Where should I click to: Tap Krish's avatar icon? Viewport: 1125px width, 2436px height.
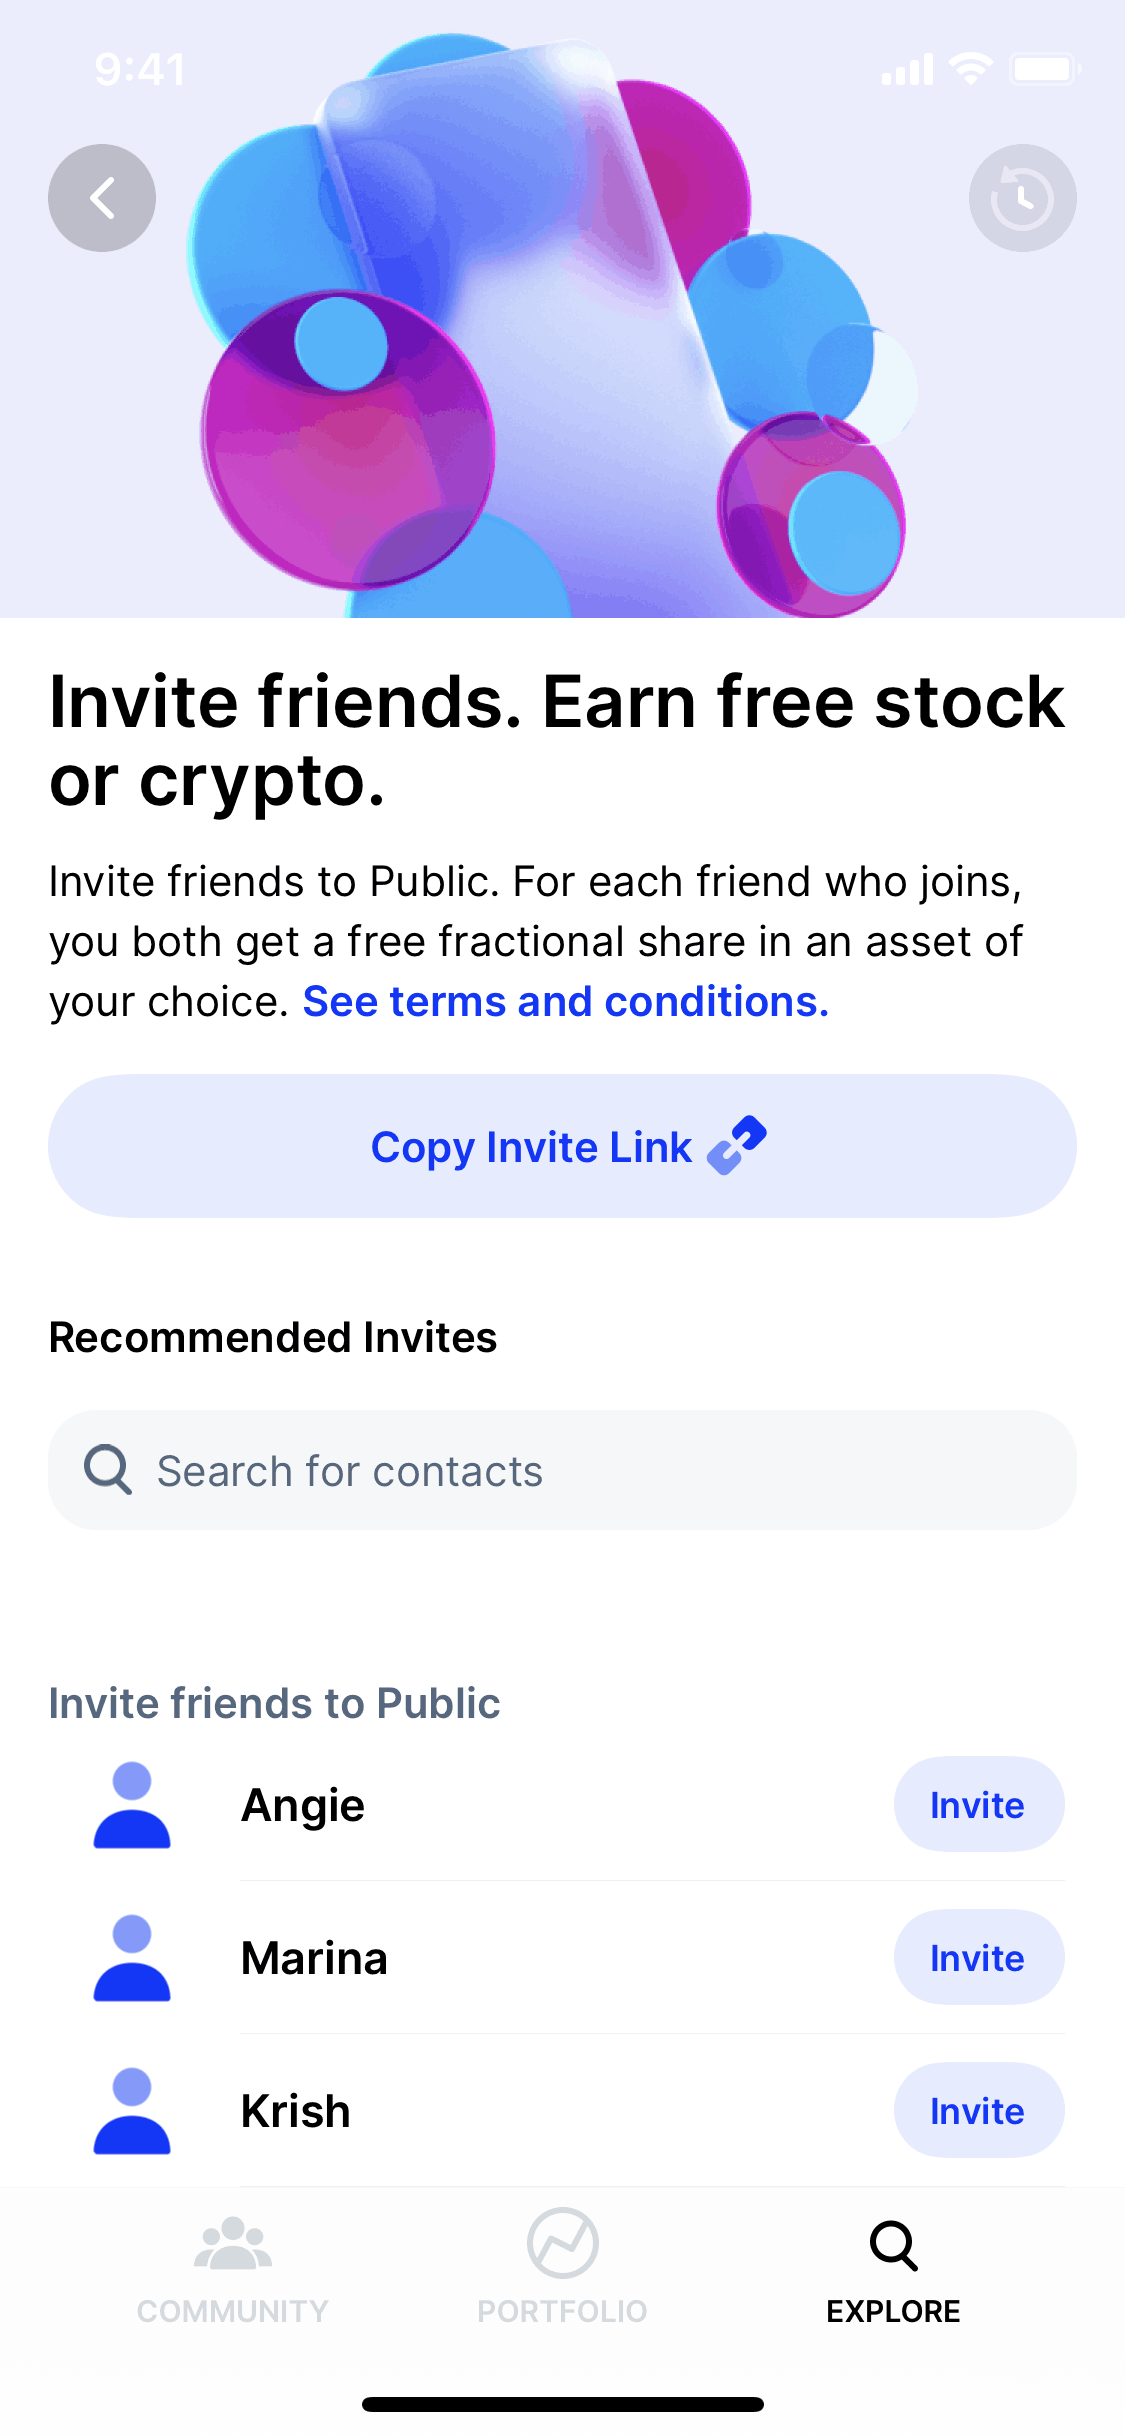coord(132,2111)
